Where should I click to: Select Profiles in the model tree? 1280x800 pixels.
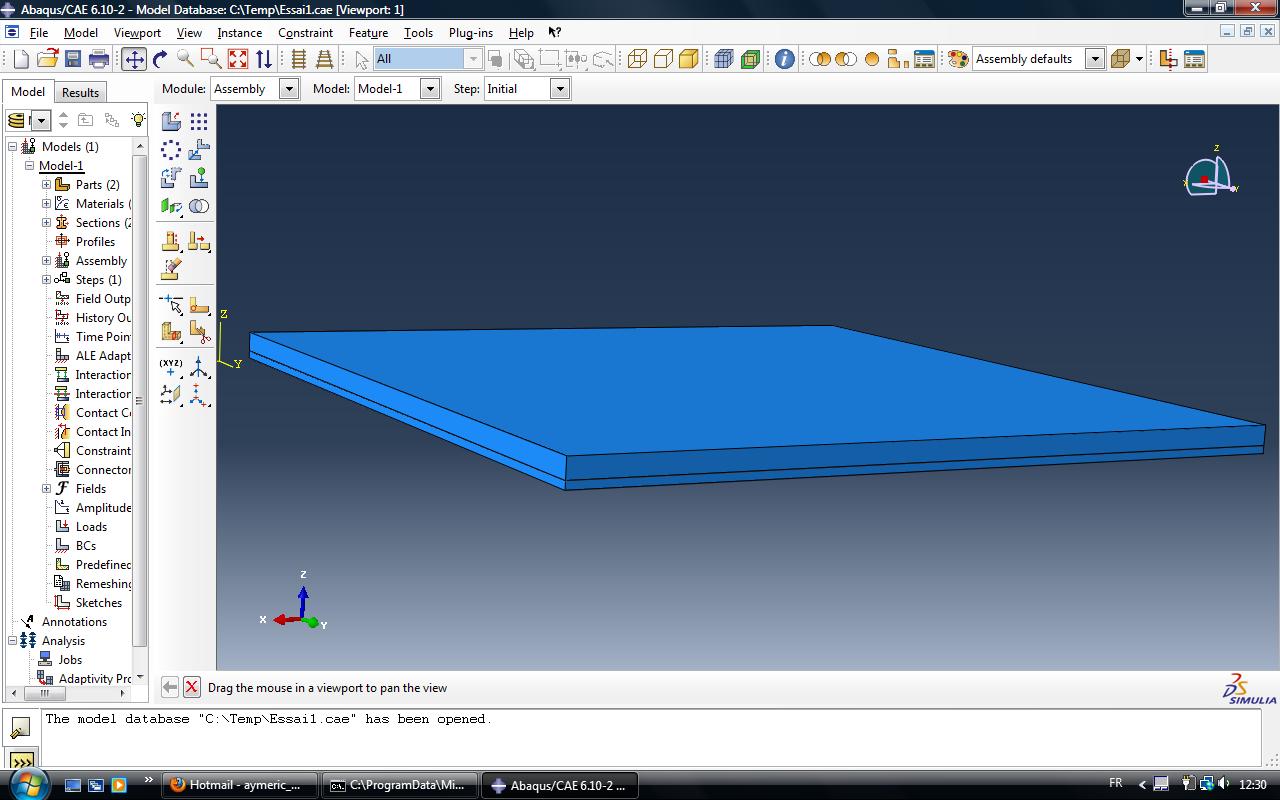(x=95, y=242)
